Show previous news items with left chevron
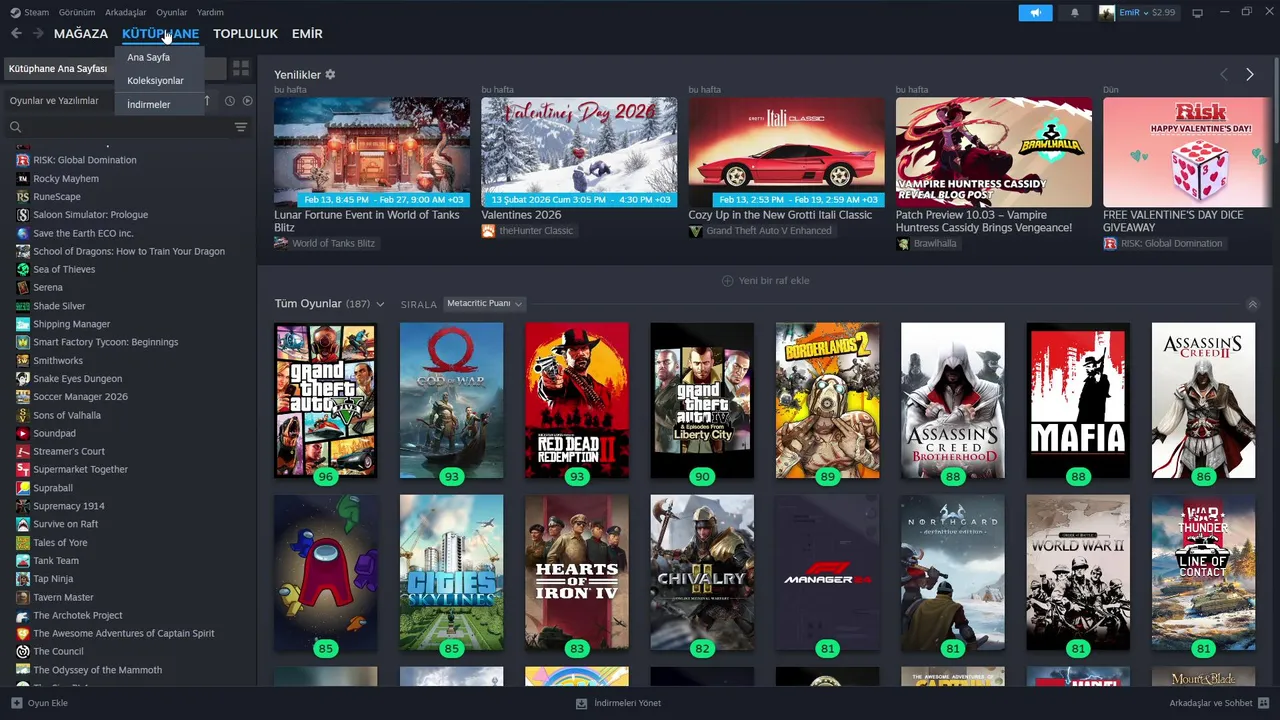 pyautogui.click(x=1223, y=75)
